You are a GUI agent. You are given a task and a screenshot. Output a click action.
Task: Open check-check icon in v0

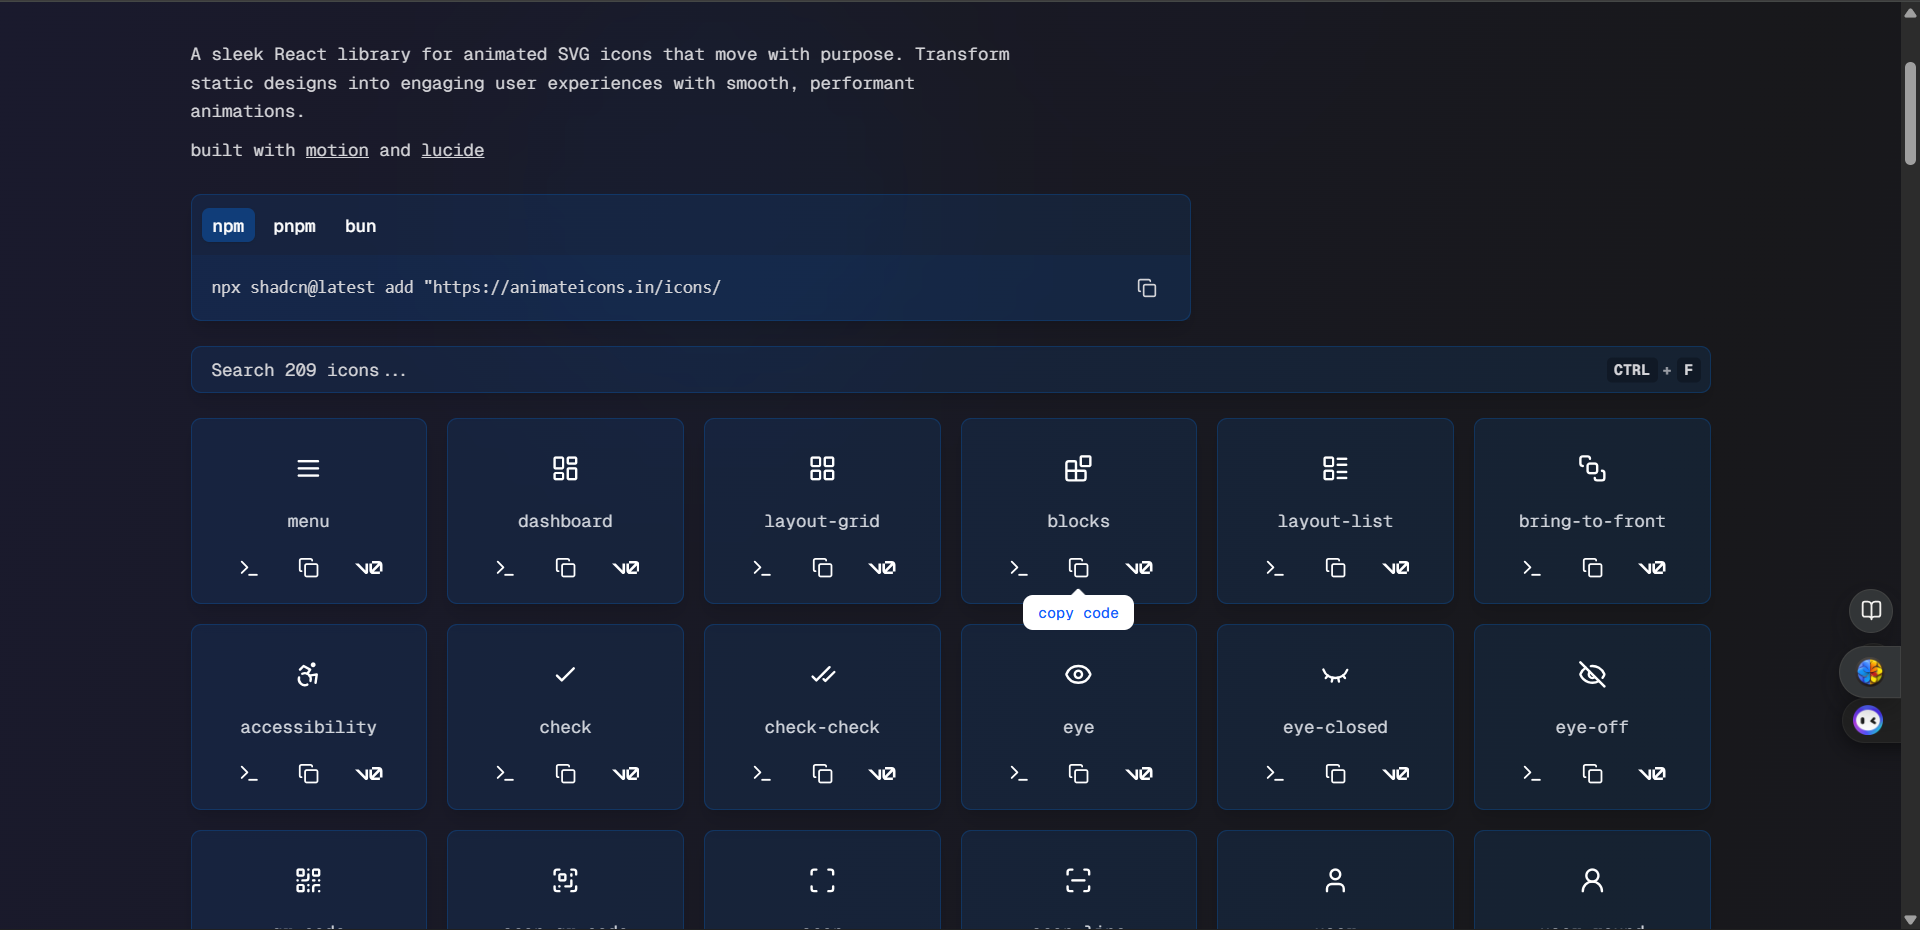(882, 773)
